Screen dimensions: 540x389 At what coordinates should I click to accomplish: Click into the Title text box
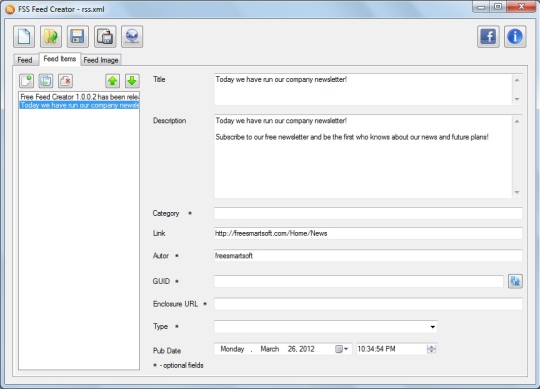coord(363,90)
